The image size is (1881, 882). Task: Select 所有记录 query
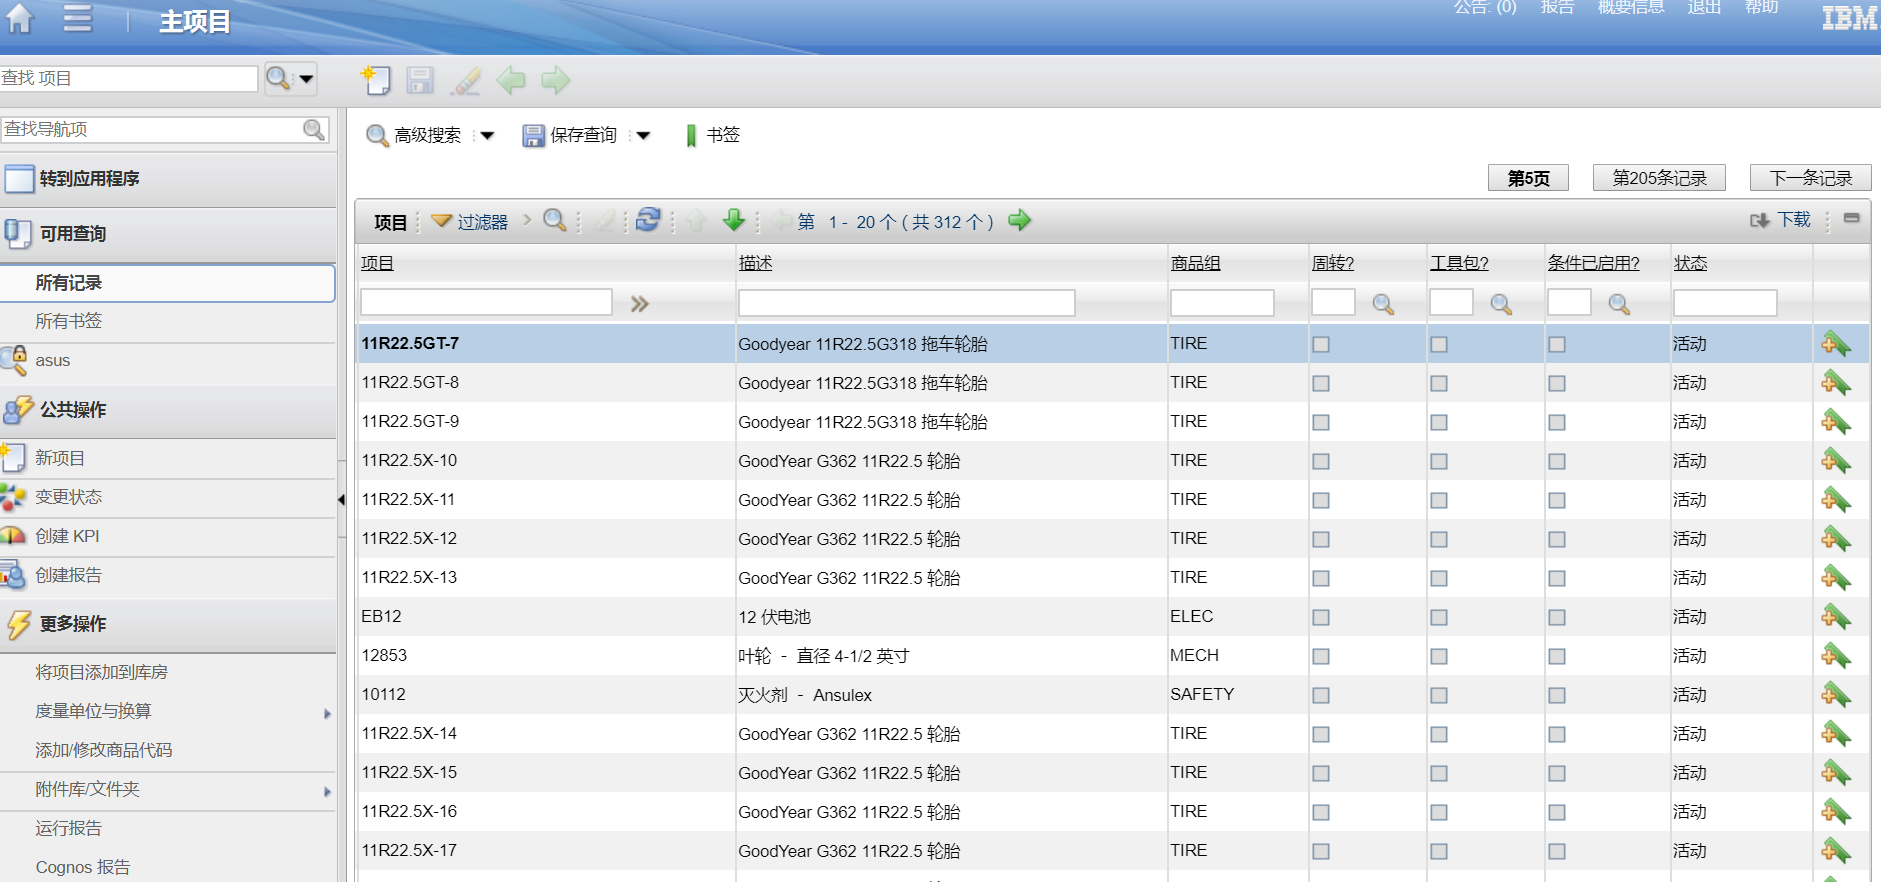point(168,283)
